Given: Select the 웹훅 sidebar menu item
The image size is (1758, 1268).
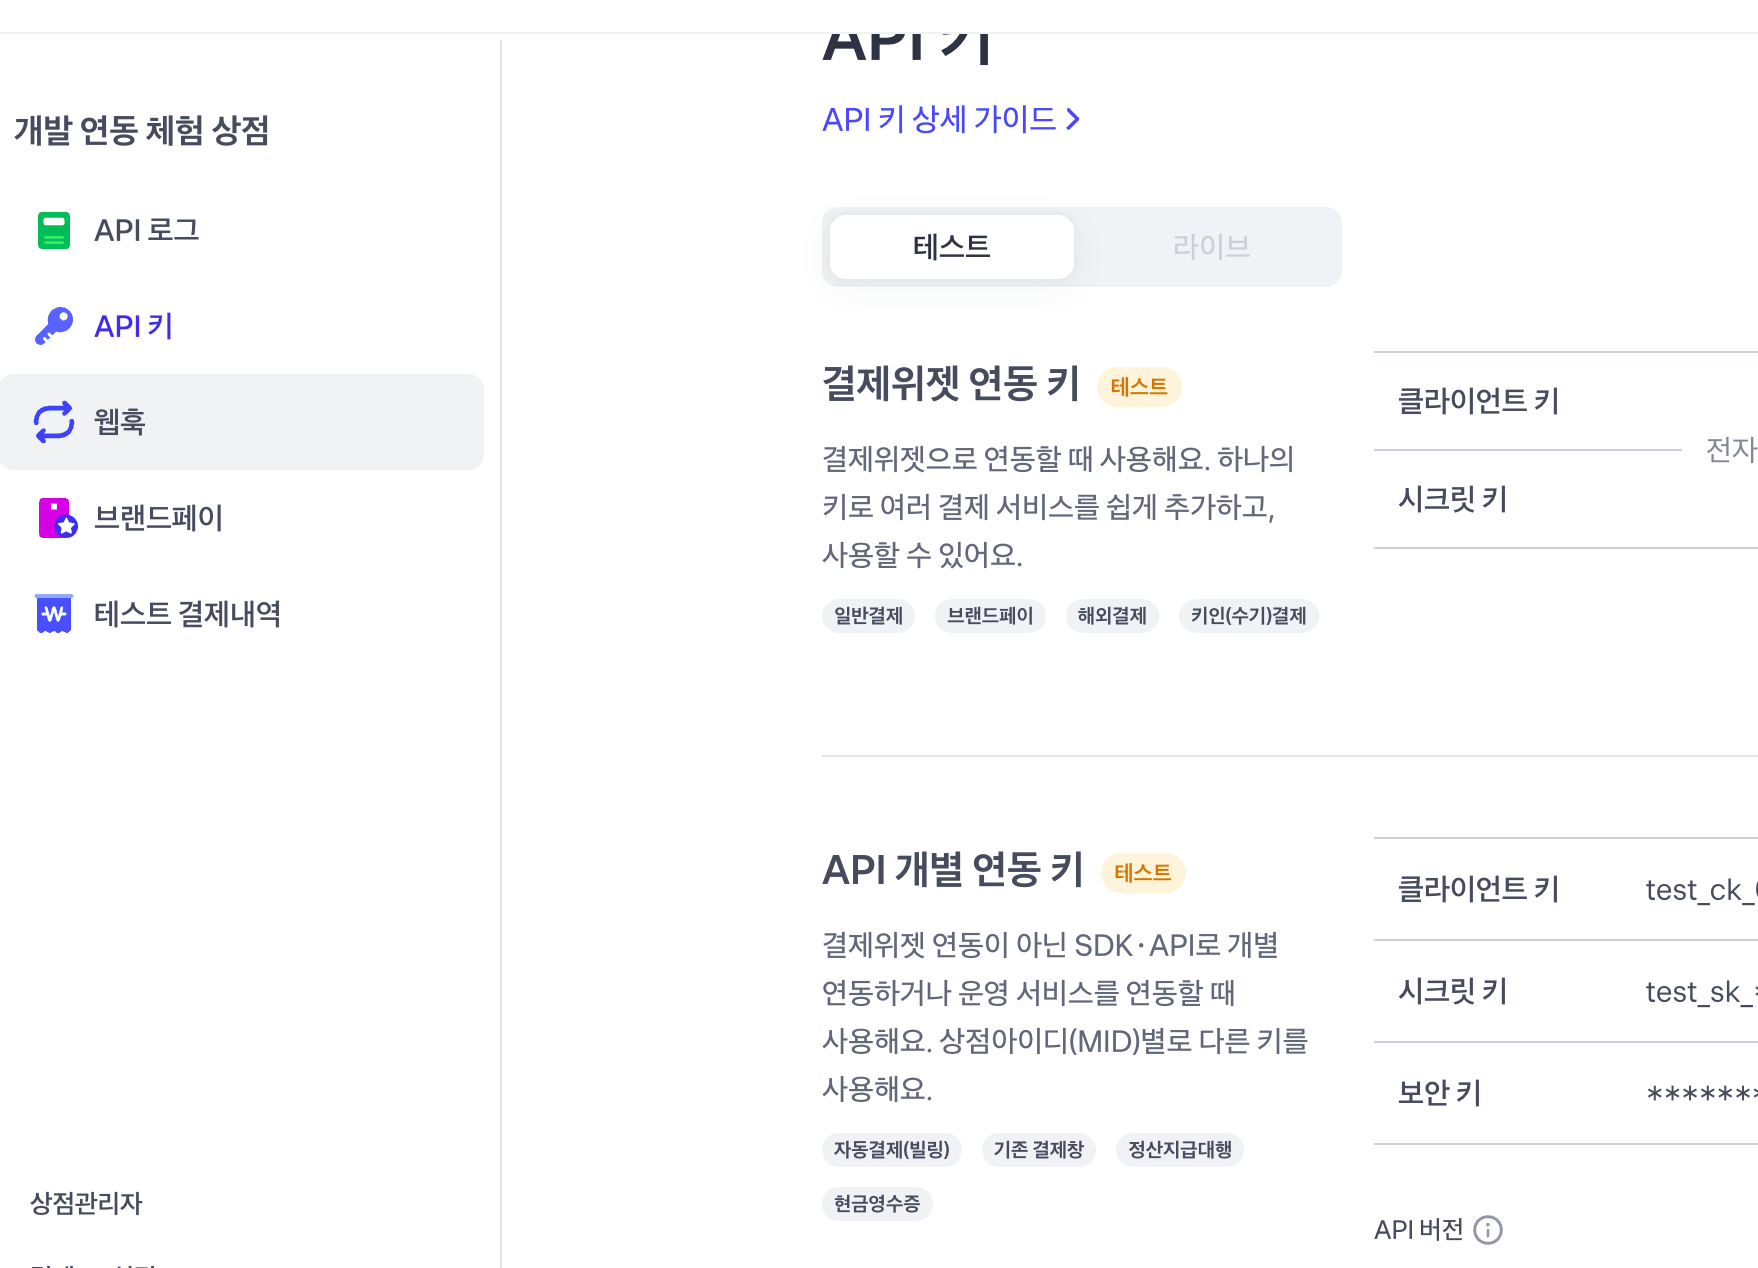Looking at the screenshot, I should pyautogui.click(x=242, y=422).
